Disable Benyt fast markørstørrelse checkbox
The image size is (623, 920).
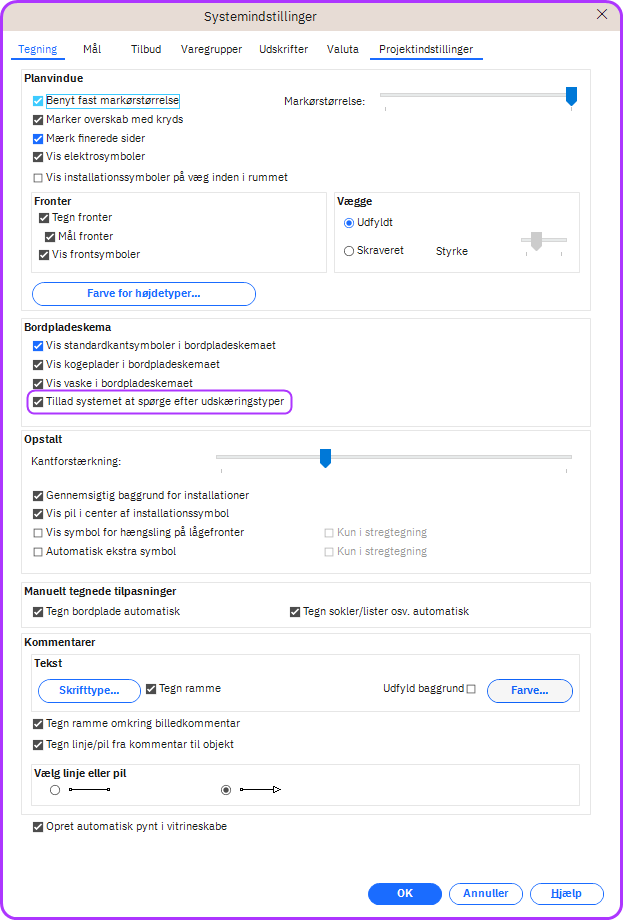pyautogui.click(x=38, y=101)
